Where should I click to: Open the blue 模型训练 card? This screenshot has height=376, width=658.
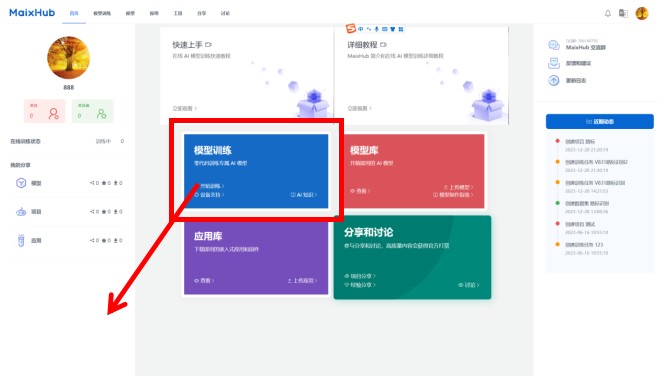click(x=256, y=171)
